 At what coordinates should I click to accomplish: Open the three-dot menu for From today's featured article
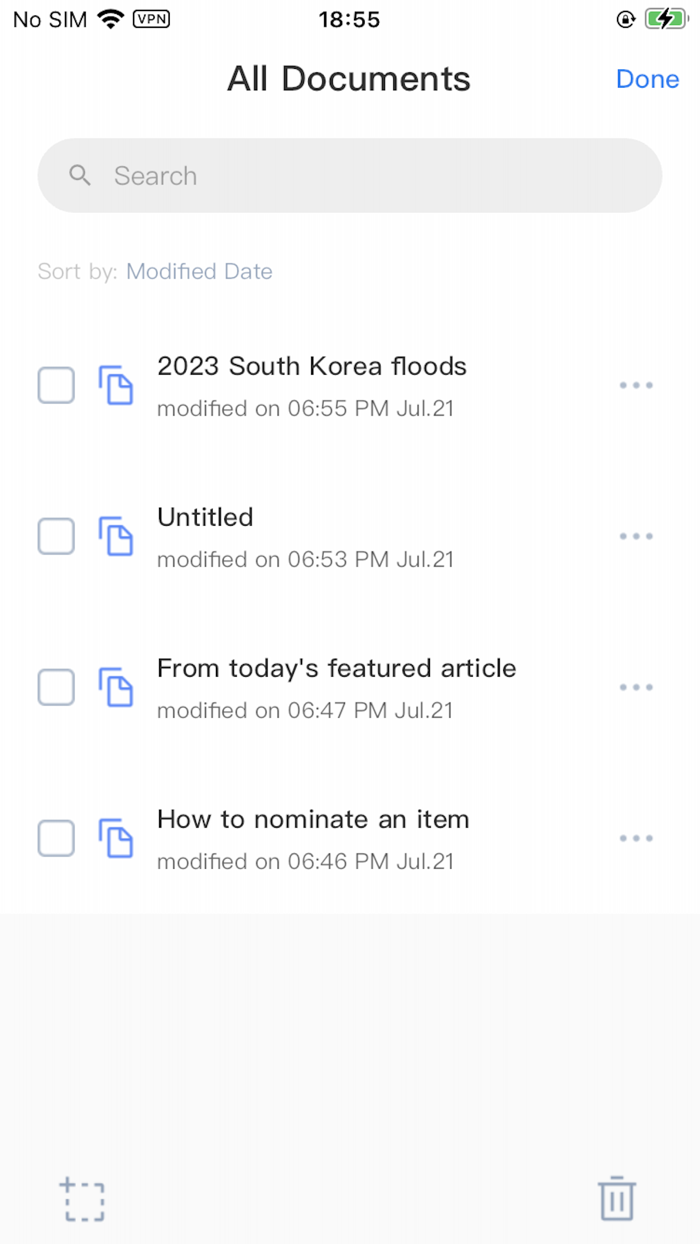(x=636, y=687)
